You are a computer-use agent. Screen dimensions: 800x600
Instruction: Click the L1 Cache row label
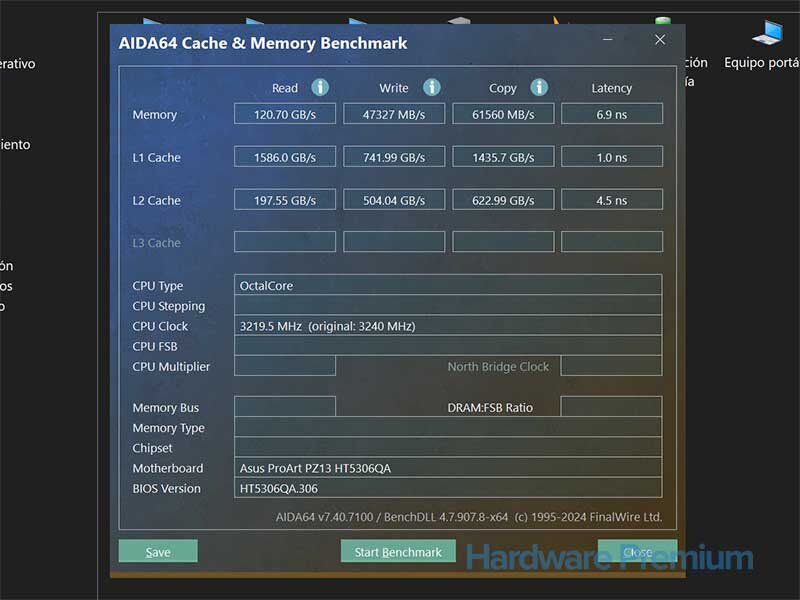click(x=157, y=157)
